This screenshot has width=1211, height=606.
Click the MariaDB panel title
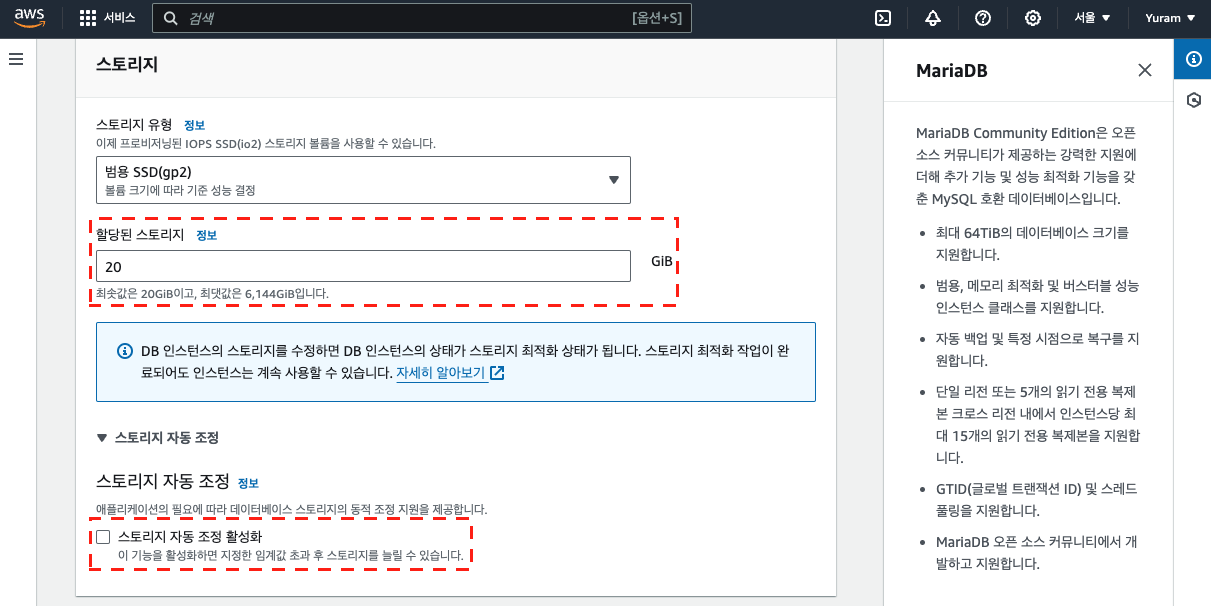[952, 70]
